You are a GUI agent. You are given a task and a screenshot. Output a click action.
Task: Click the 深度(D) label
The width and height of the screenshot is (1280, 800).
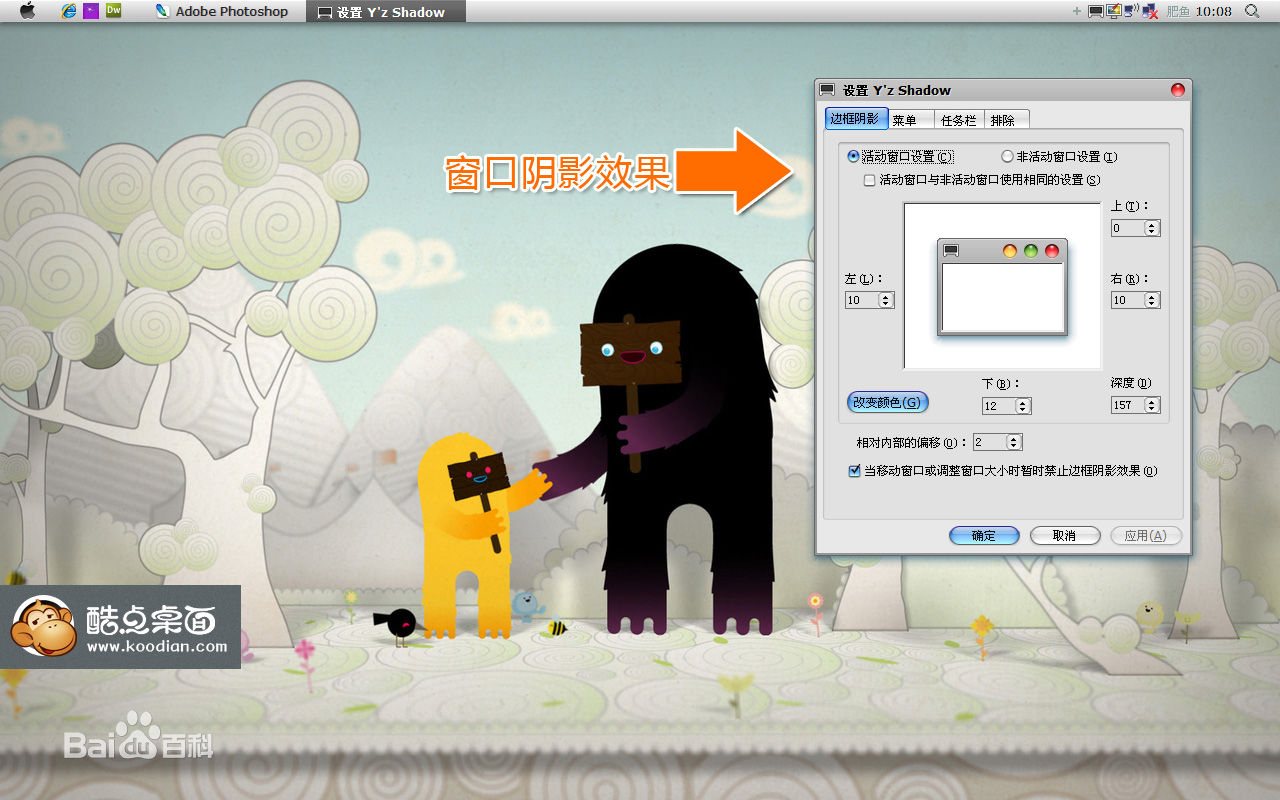pos(1131,383)
